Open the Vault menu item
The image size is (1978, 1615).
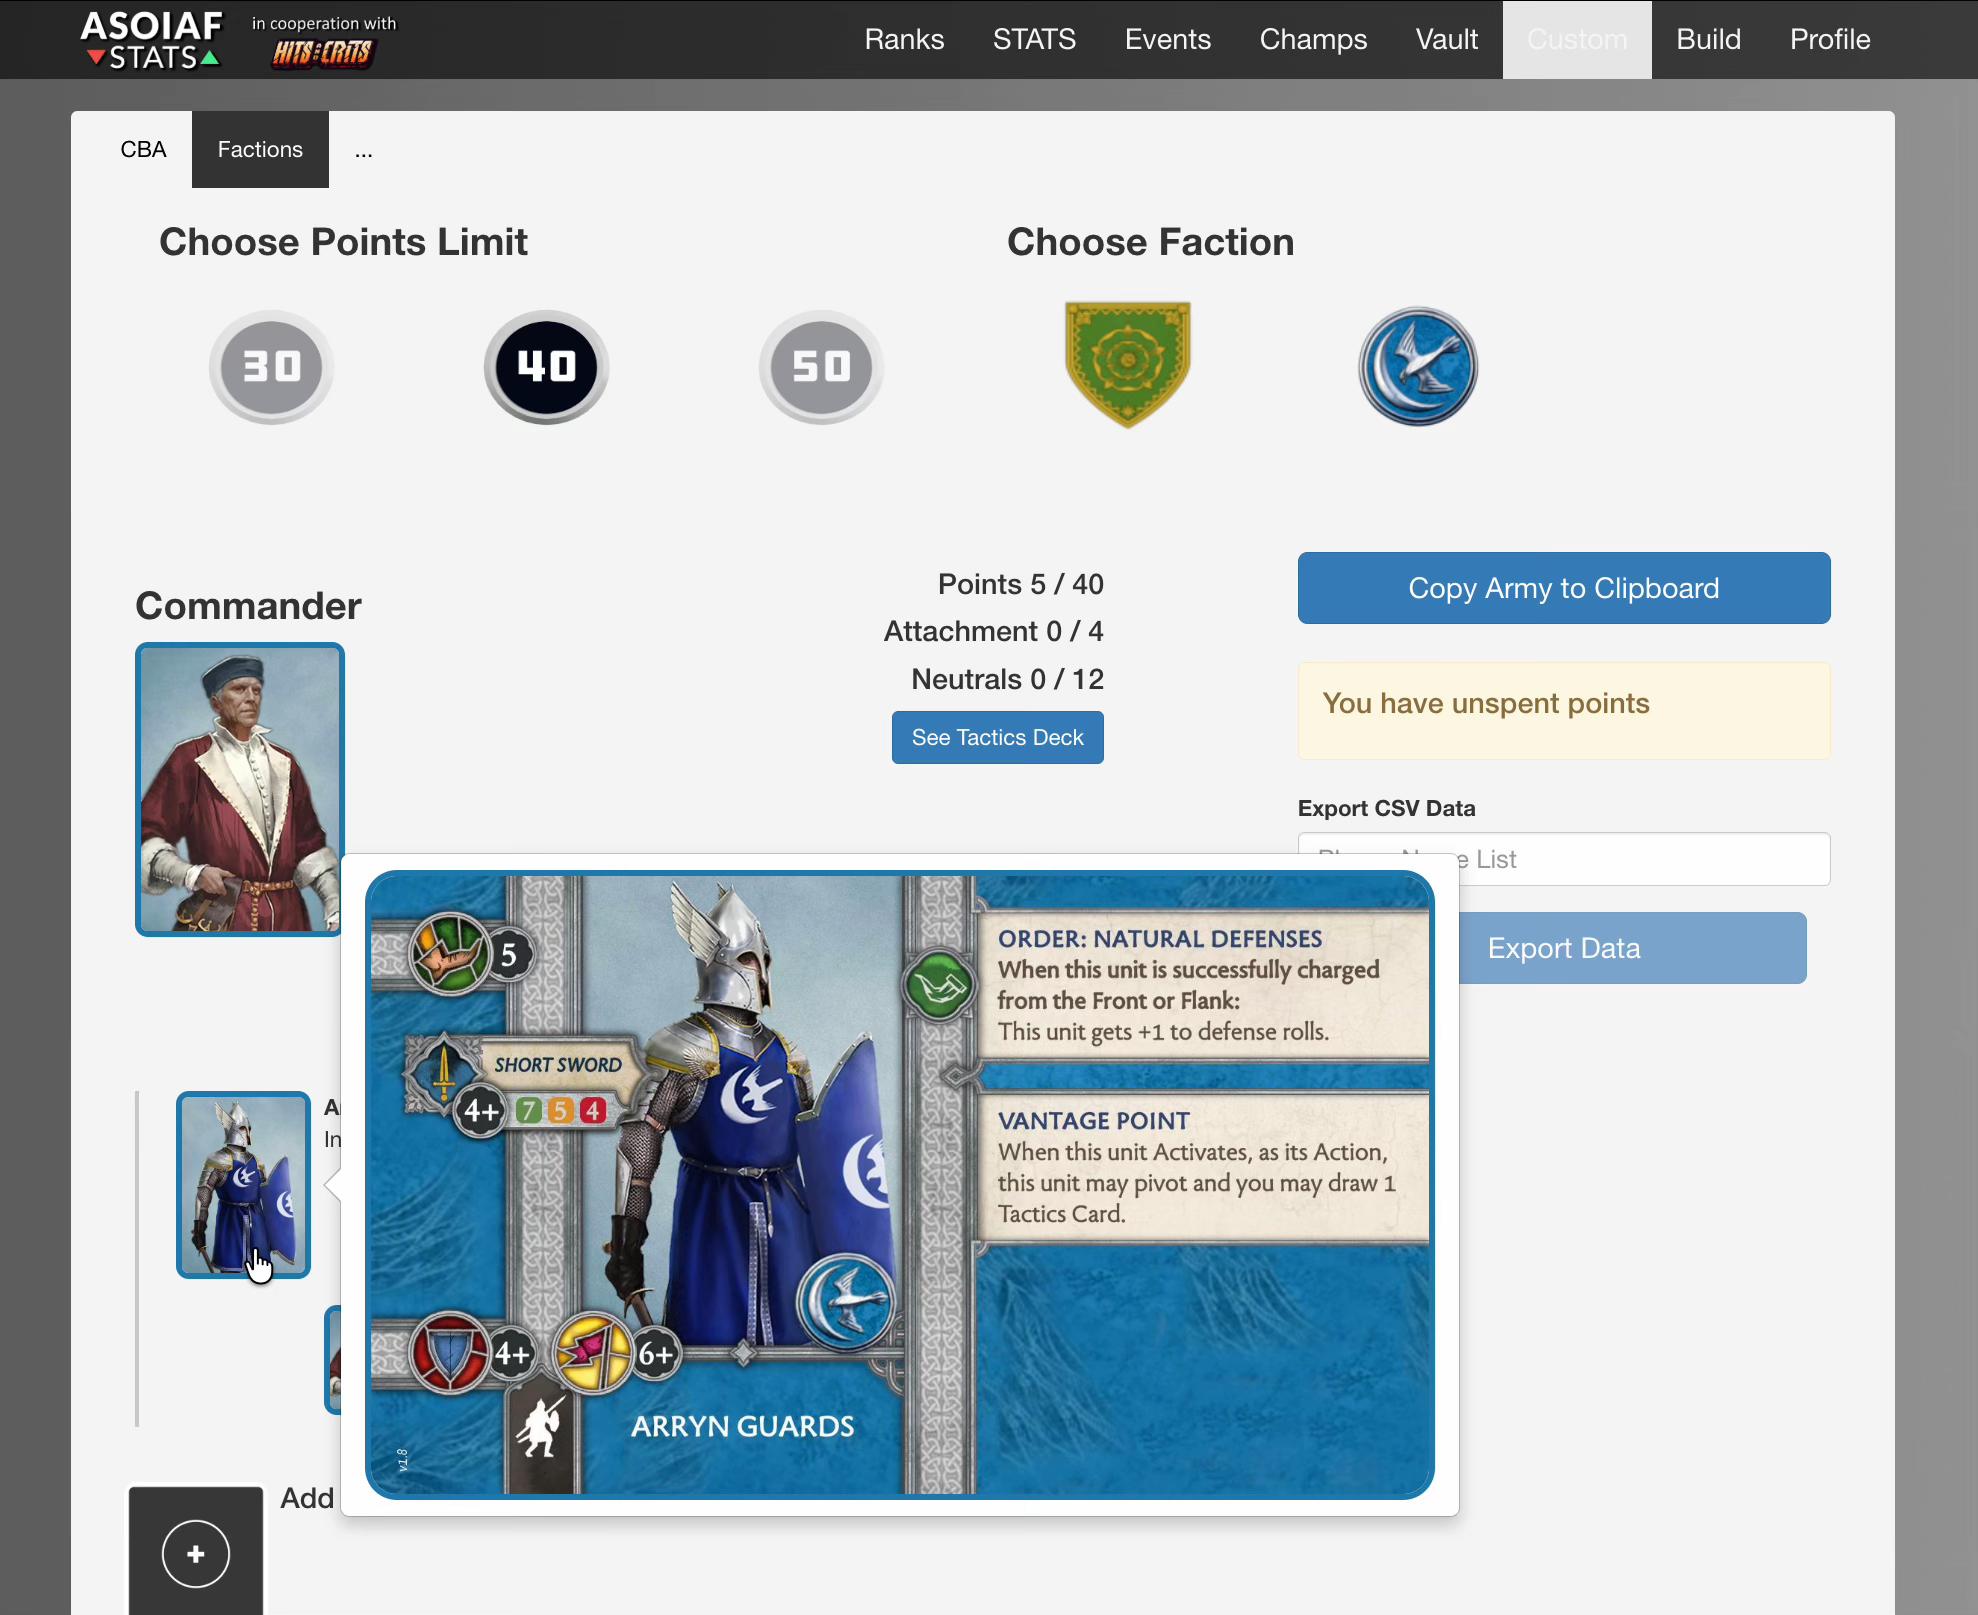click(x=1447, y=39)
